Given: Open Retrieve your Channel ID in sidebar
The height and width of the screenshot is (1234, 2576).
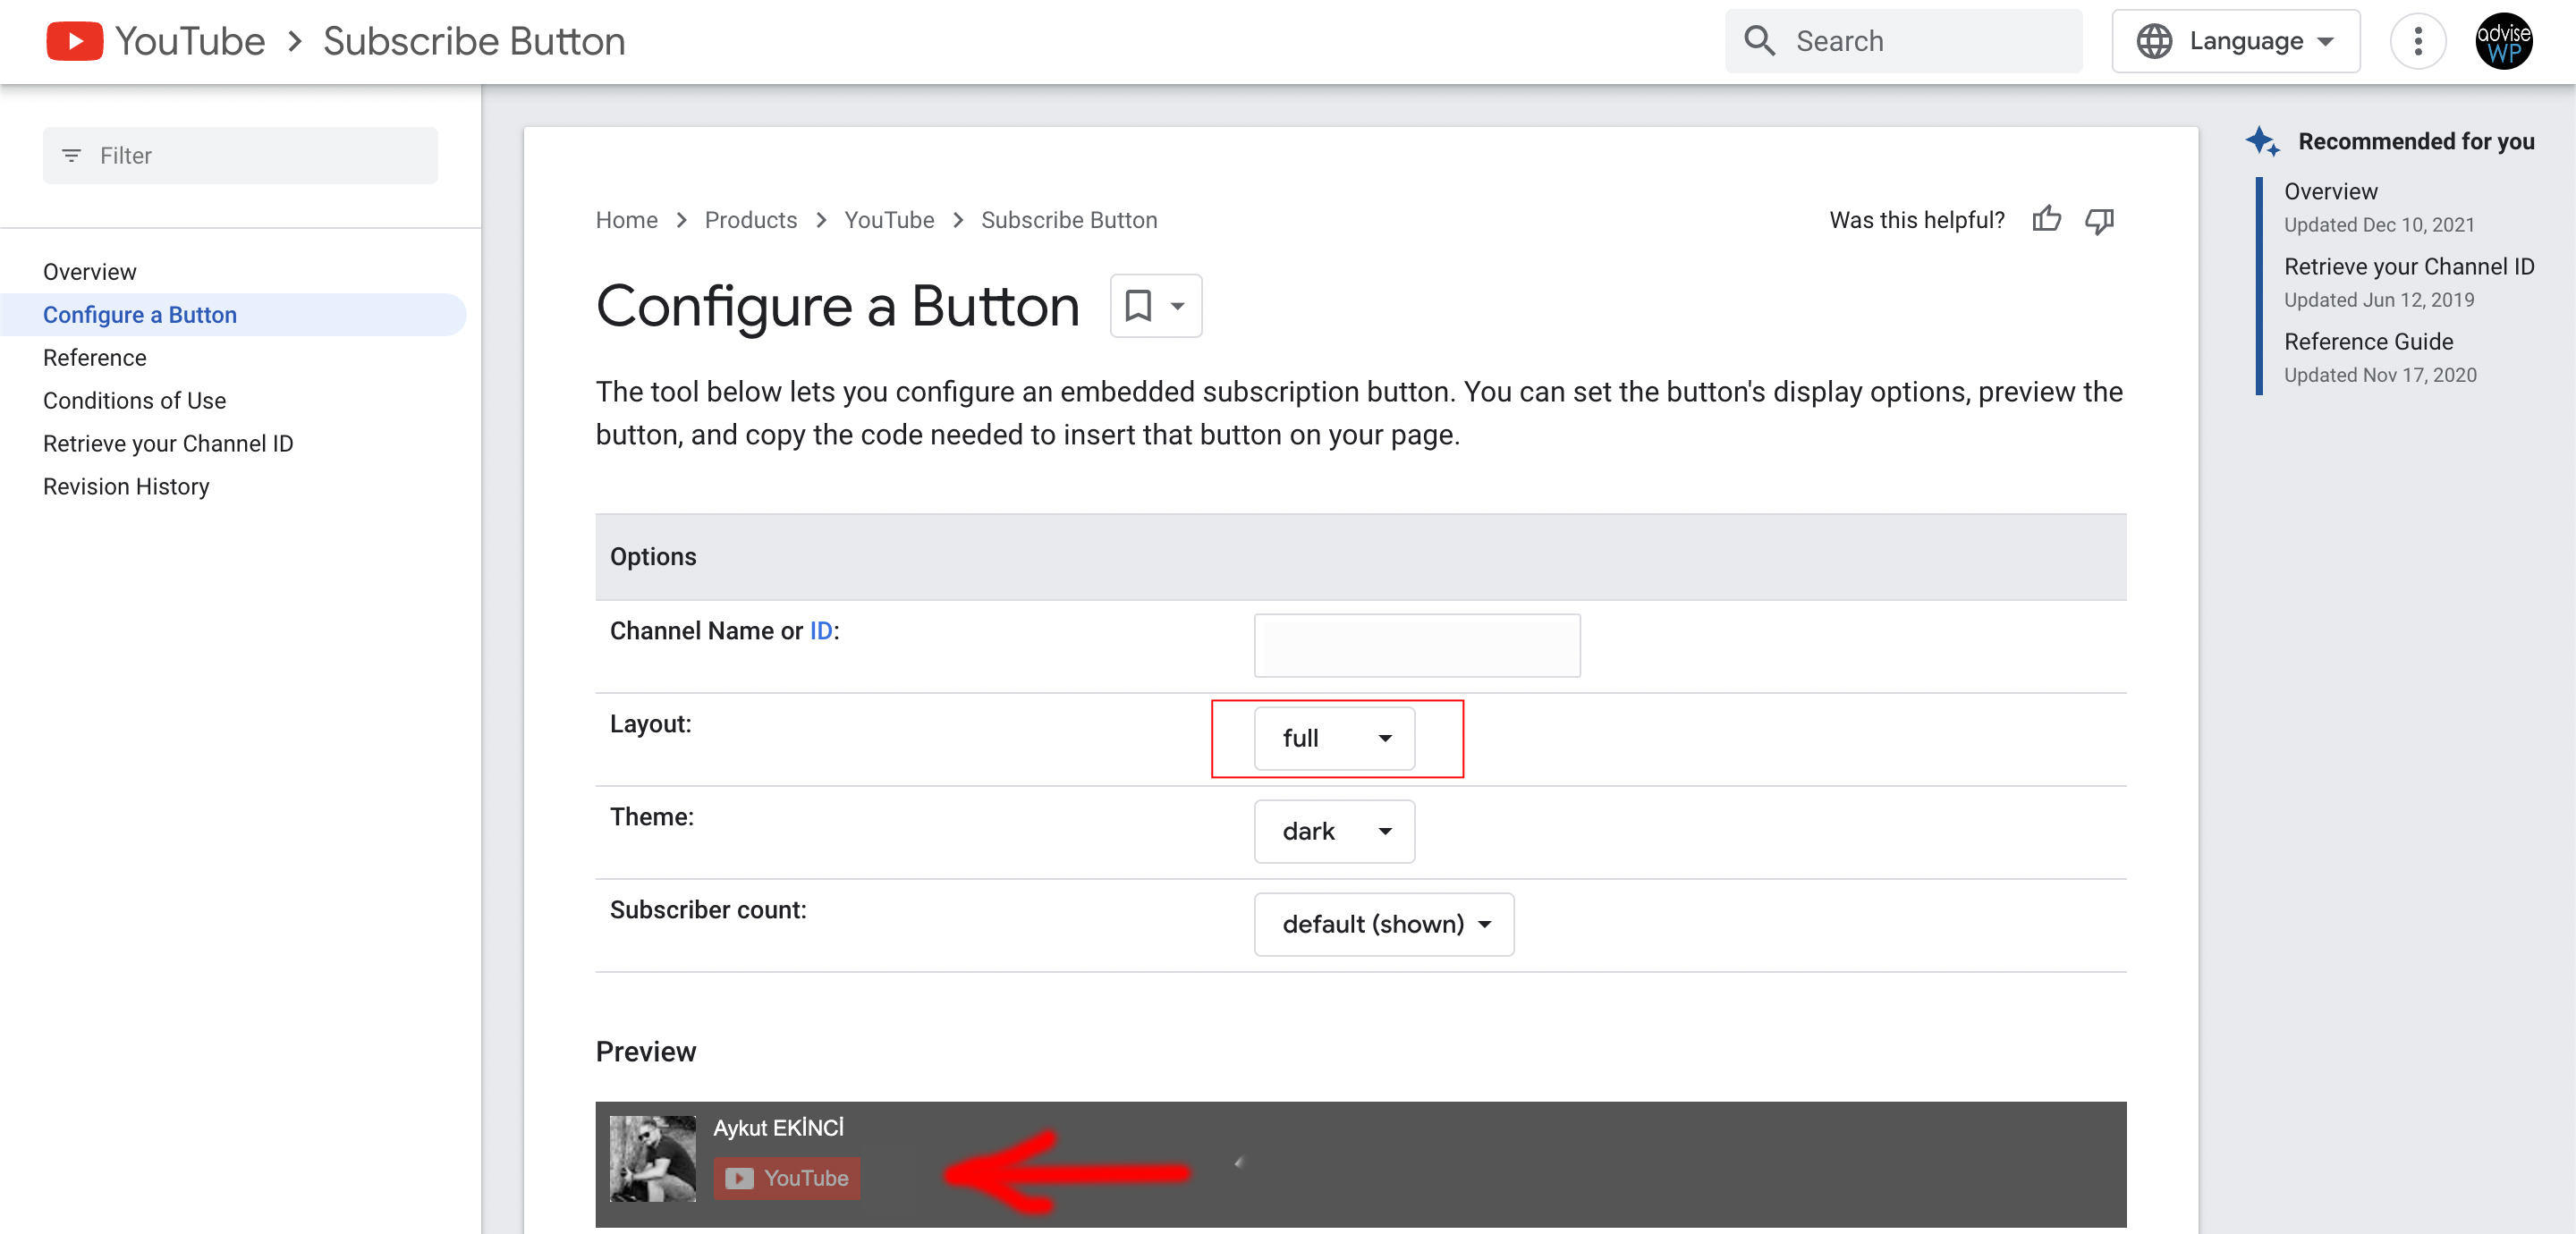Looking at the screenshot, I should pyautogui.click(x=168, y=444).
